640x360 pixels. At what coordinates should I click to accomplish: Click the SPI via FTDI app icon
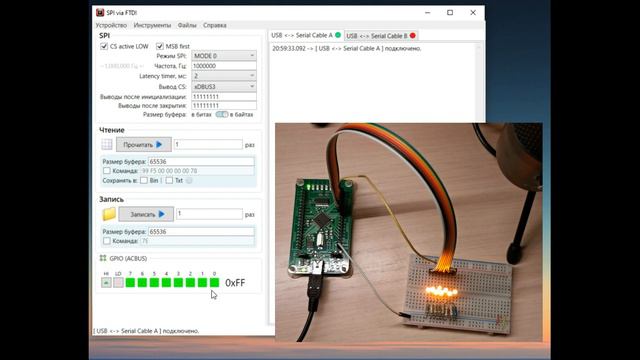(100, 13)
